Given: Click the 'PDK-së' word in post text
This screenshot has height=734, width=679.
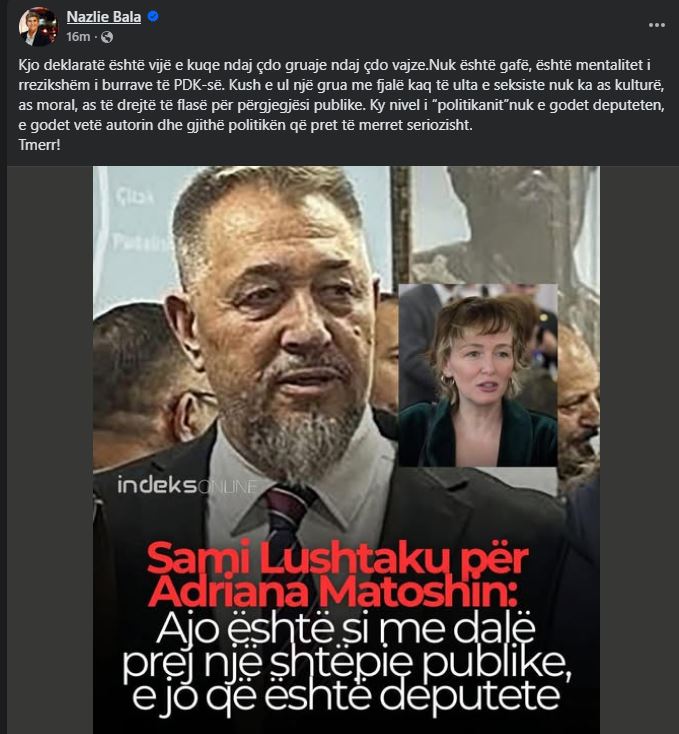Looking at the screenshot, I should [x=197, y=85].
